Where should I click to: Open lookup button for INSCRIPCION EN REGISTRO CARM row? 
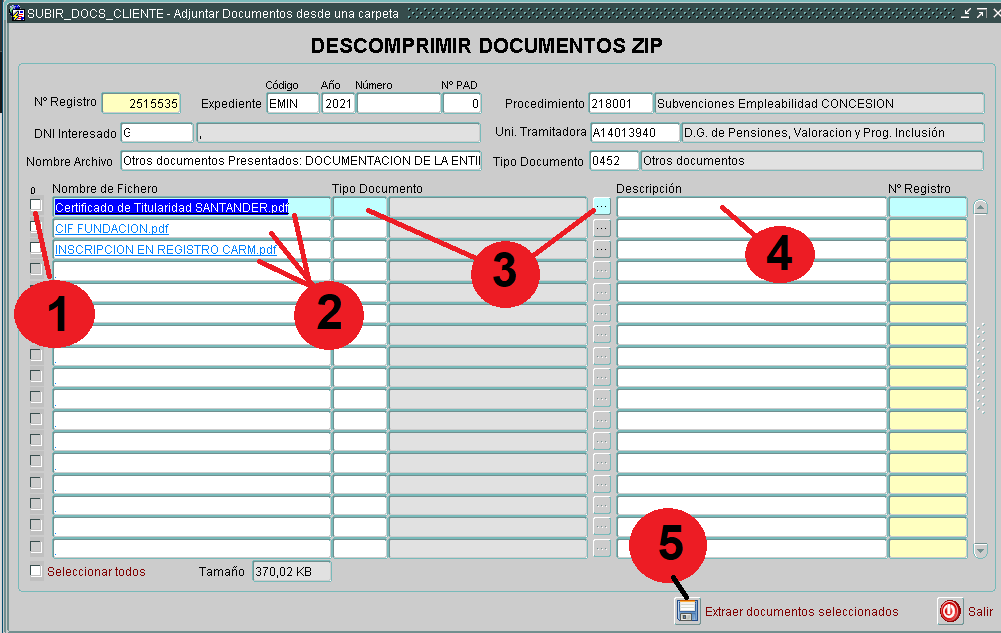point(601,249)
